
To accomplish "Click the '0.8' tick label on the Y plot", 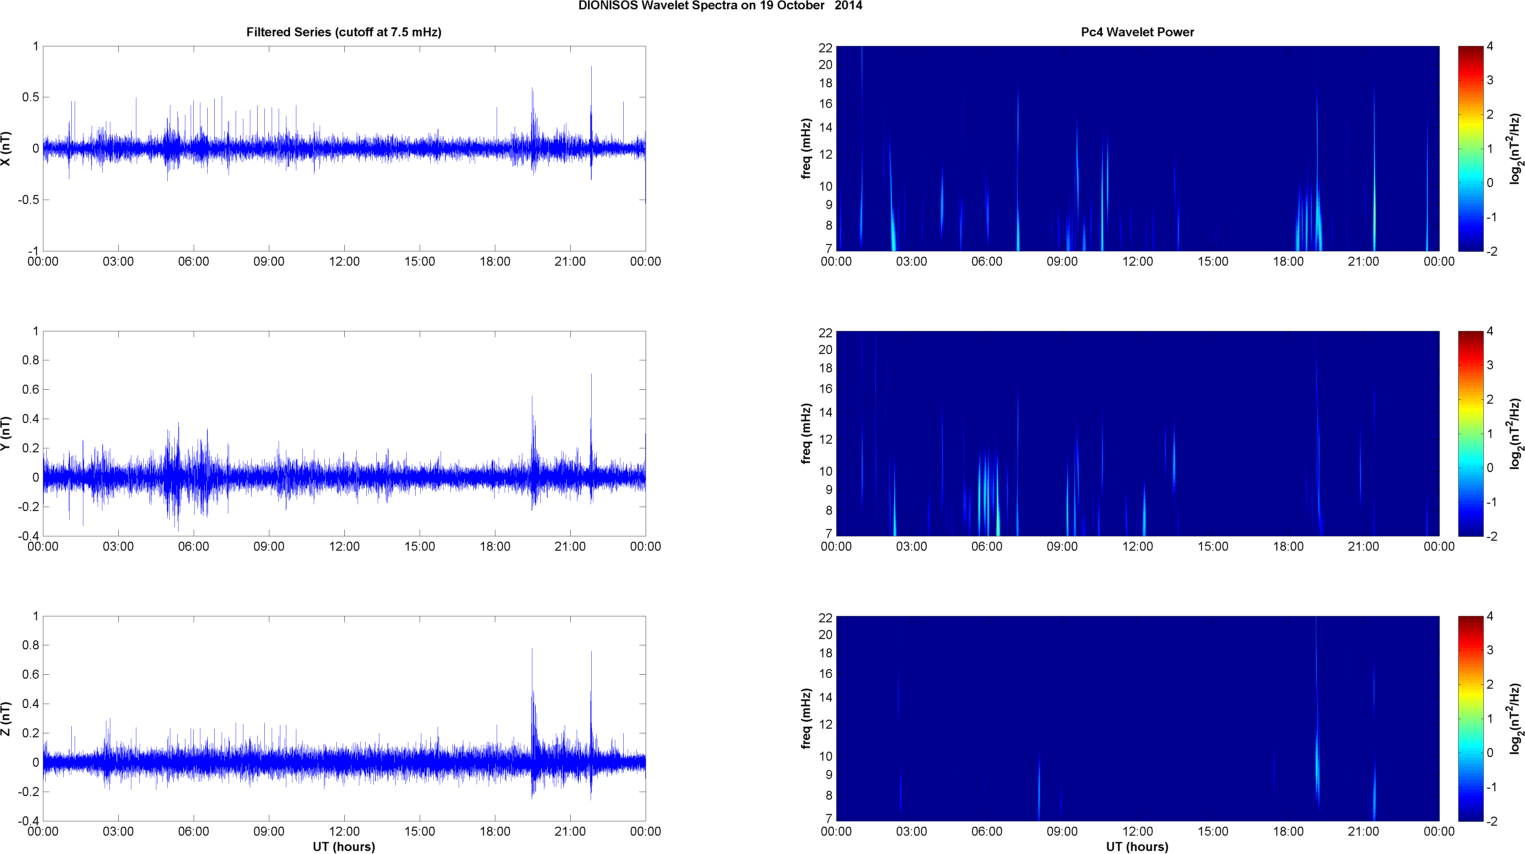I will (x=29, y=360).
